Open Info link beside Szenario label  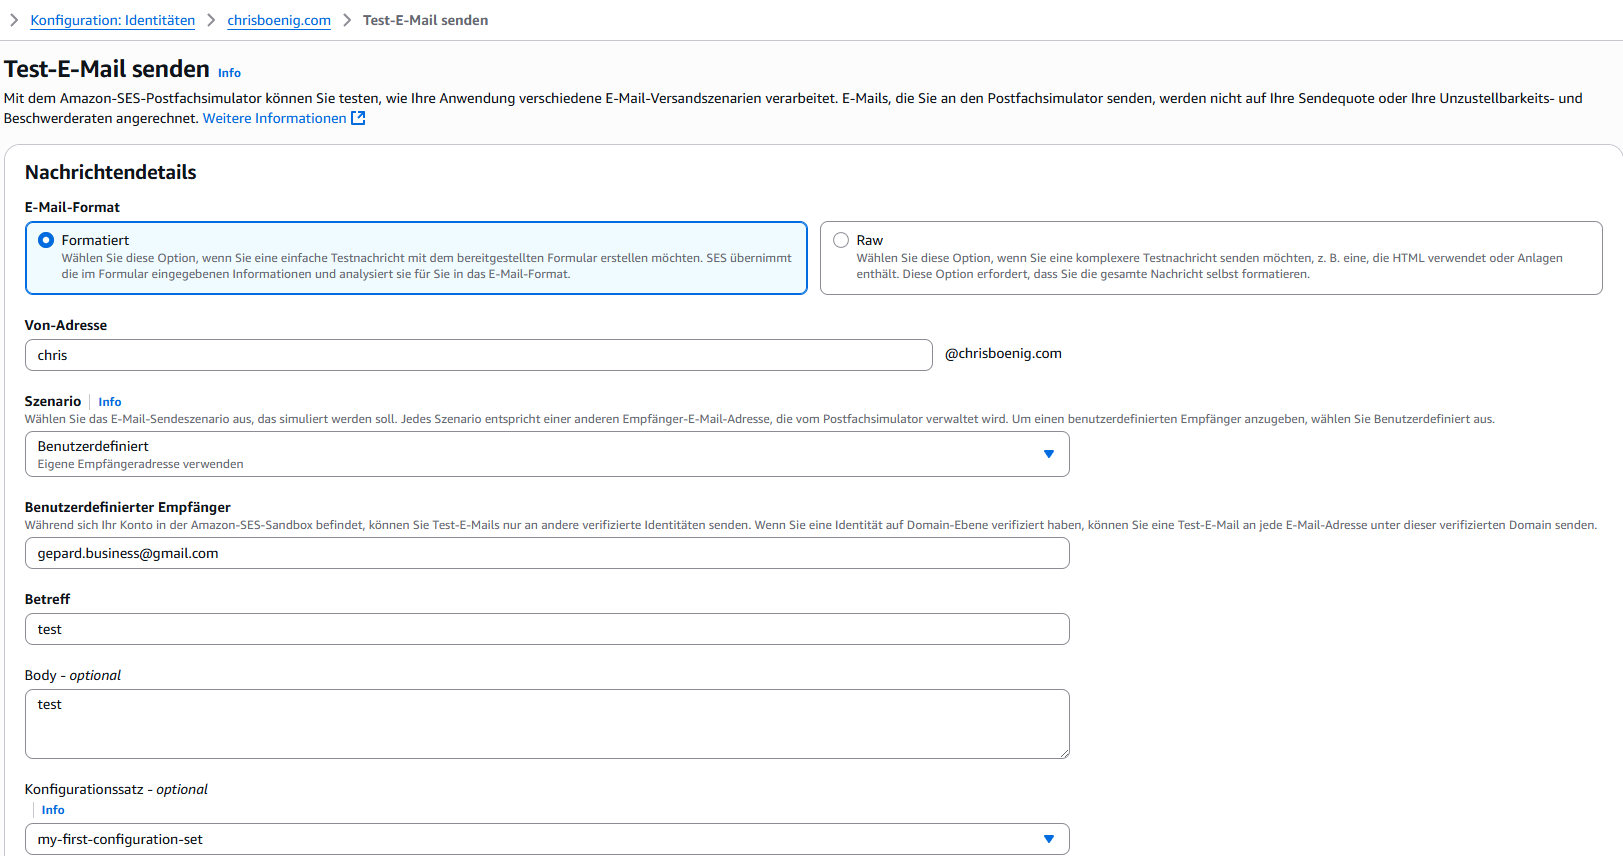coord(110,402)
